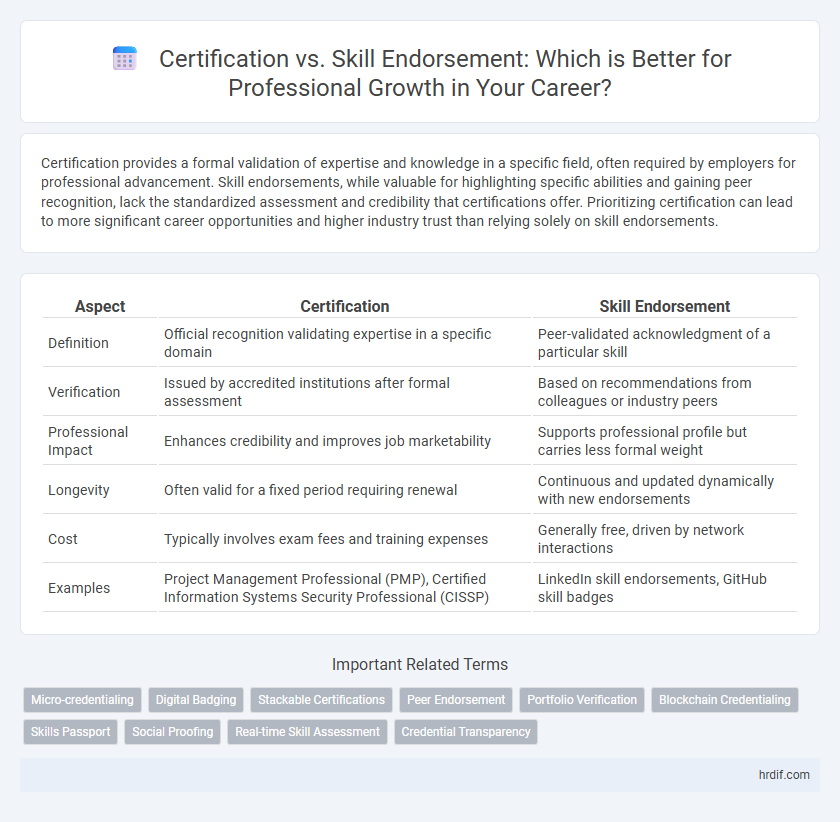Select 'Supports professional profile' cell

[x=664, y=441]
